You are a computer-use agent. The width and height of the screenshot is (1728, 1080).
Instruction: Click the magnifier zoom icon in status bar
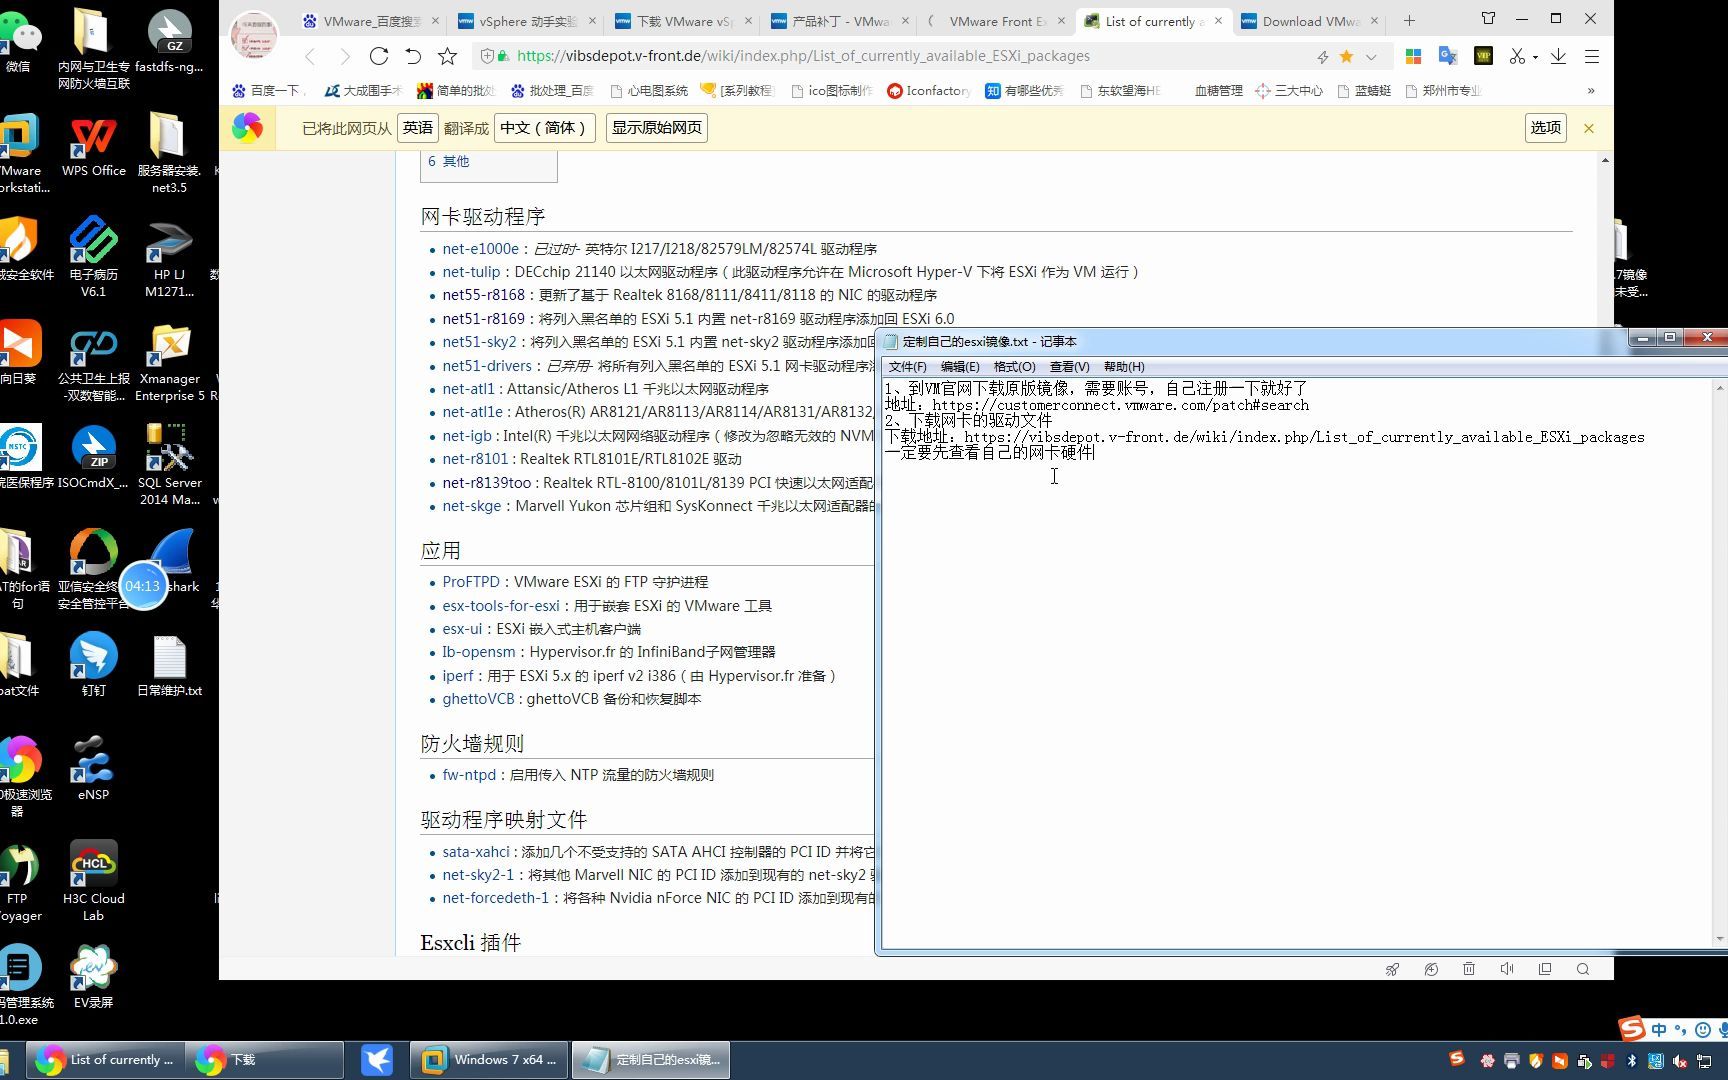1582,969
